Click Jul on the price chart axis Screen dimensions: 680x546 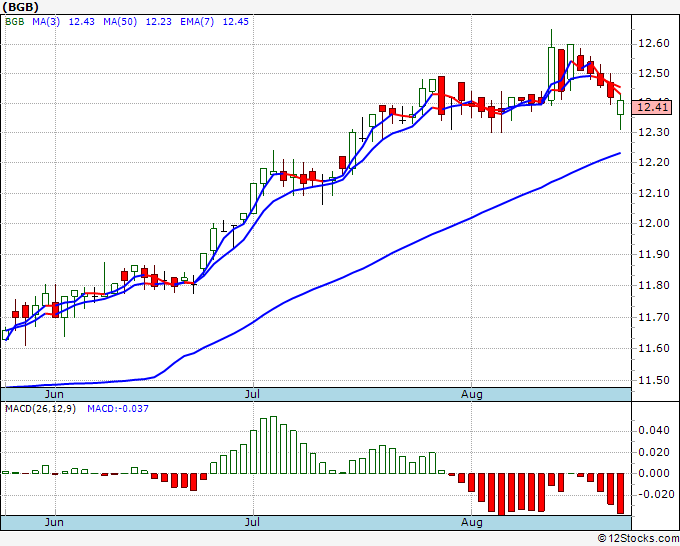(x=252, y=394)
